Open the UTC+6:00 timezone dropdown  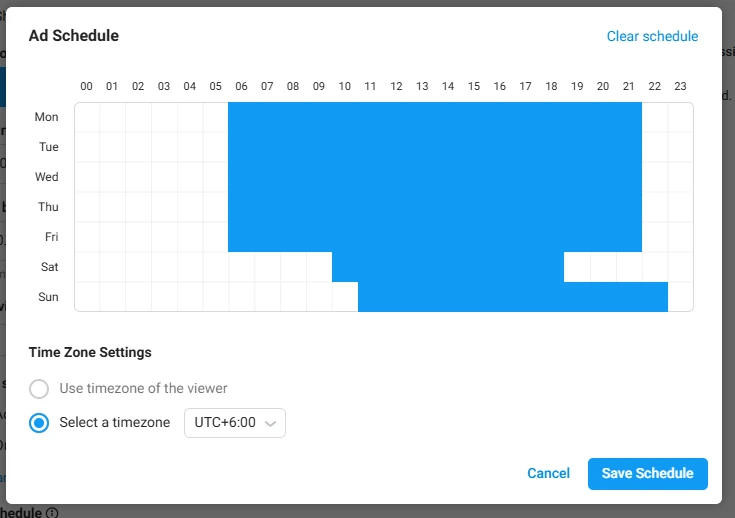[x=235, y=423]
